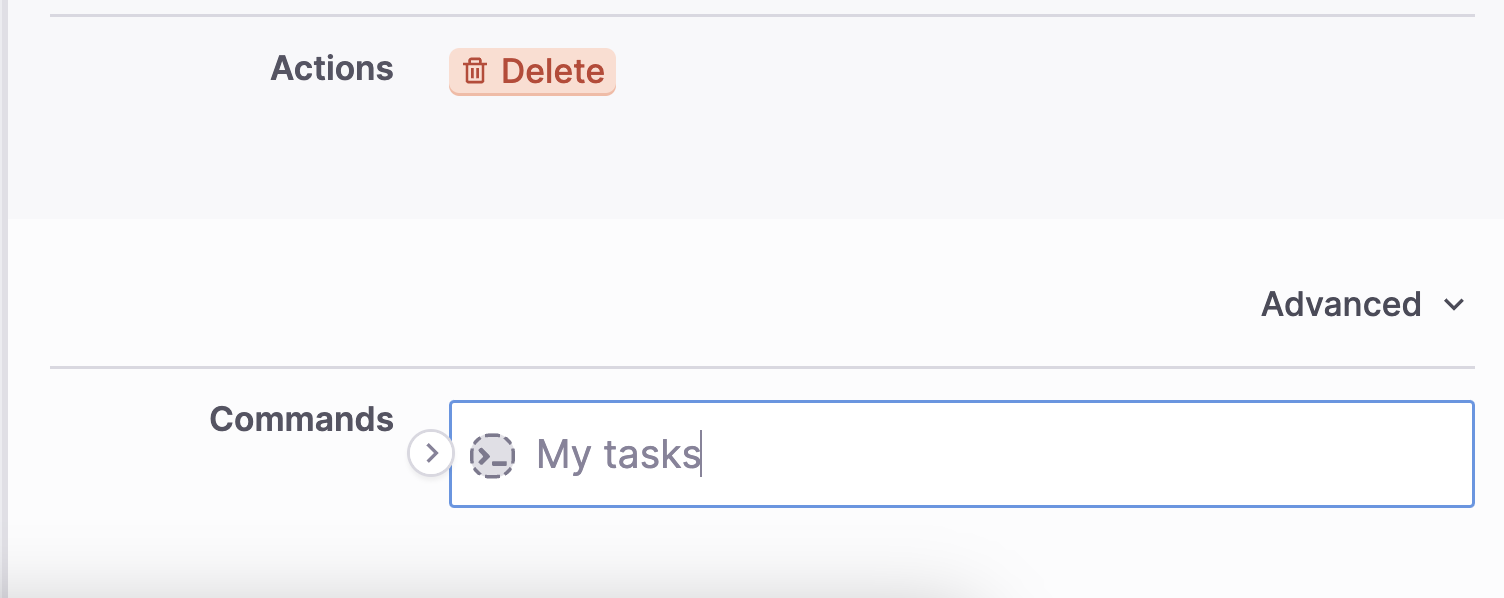Viewport: 1504px width, 598px height.
Task: Expand the Commands row using its round arrow
Action: click(431, 454)
